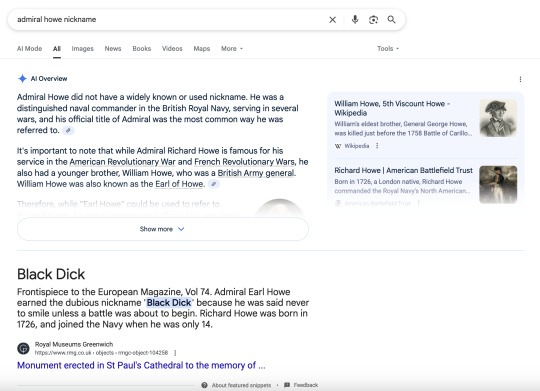
Task: Click the William Howe portrait thumbnail
Action: point(498,118)
